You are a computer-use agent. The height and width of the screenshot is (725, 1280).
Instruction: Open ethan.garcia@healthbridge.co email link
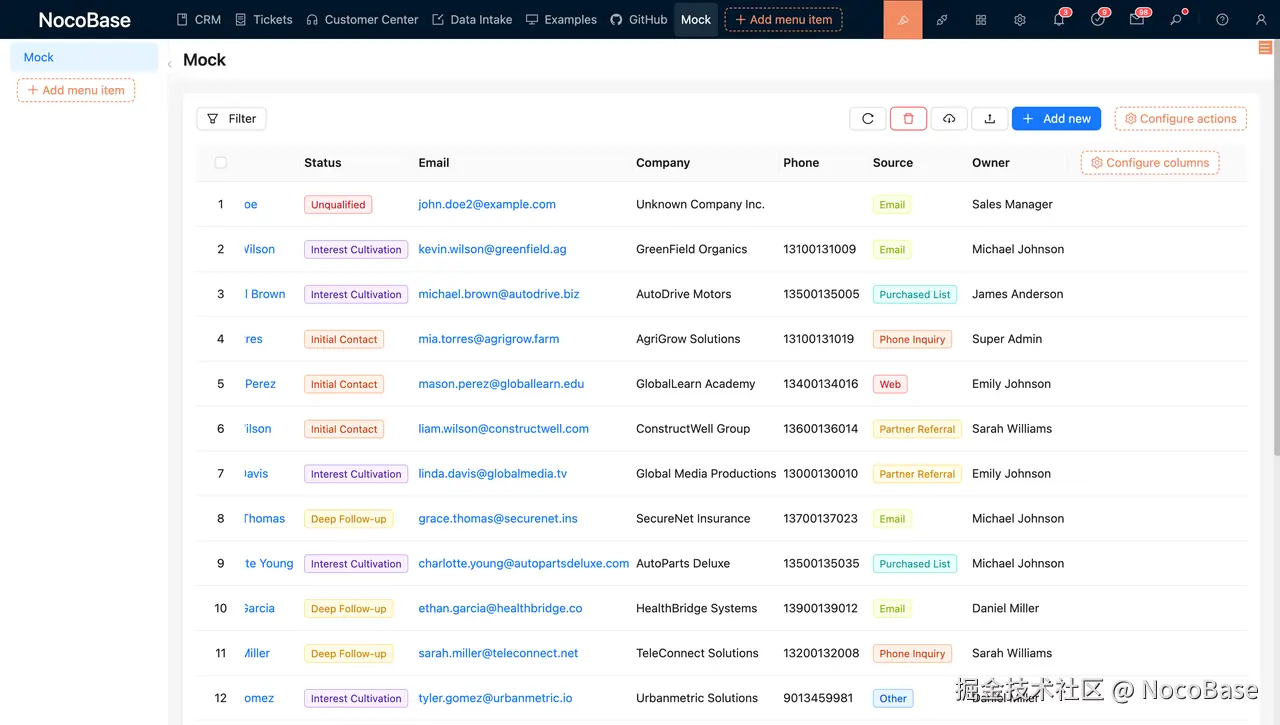(500, 608)
